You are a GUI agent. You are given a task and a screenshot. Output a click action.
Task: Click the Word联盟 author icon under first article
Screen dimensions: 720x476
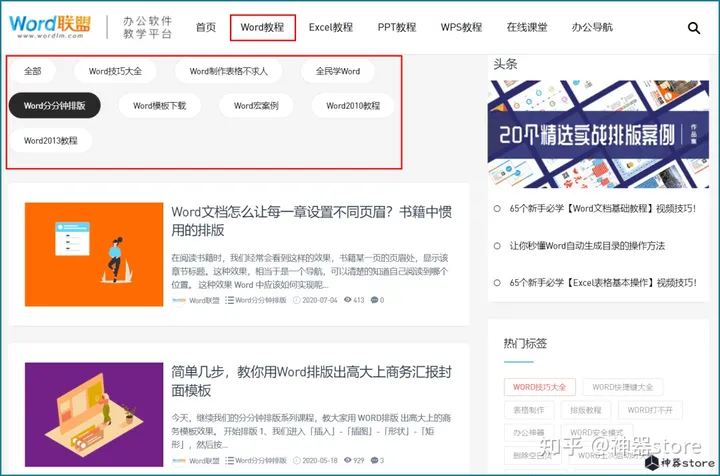(x=179, y=300)
